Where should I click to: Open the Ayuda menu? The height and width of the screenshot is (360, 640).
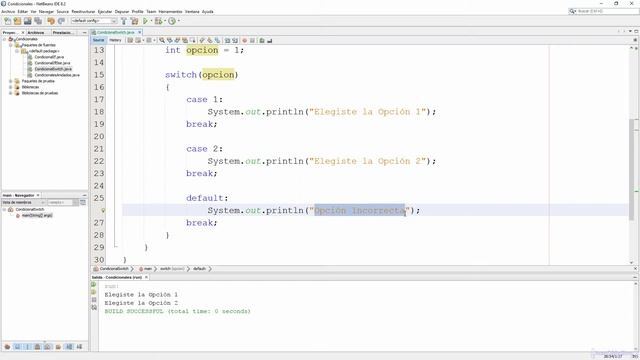point(208,12)
